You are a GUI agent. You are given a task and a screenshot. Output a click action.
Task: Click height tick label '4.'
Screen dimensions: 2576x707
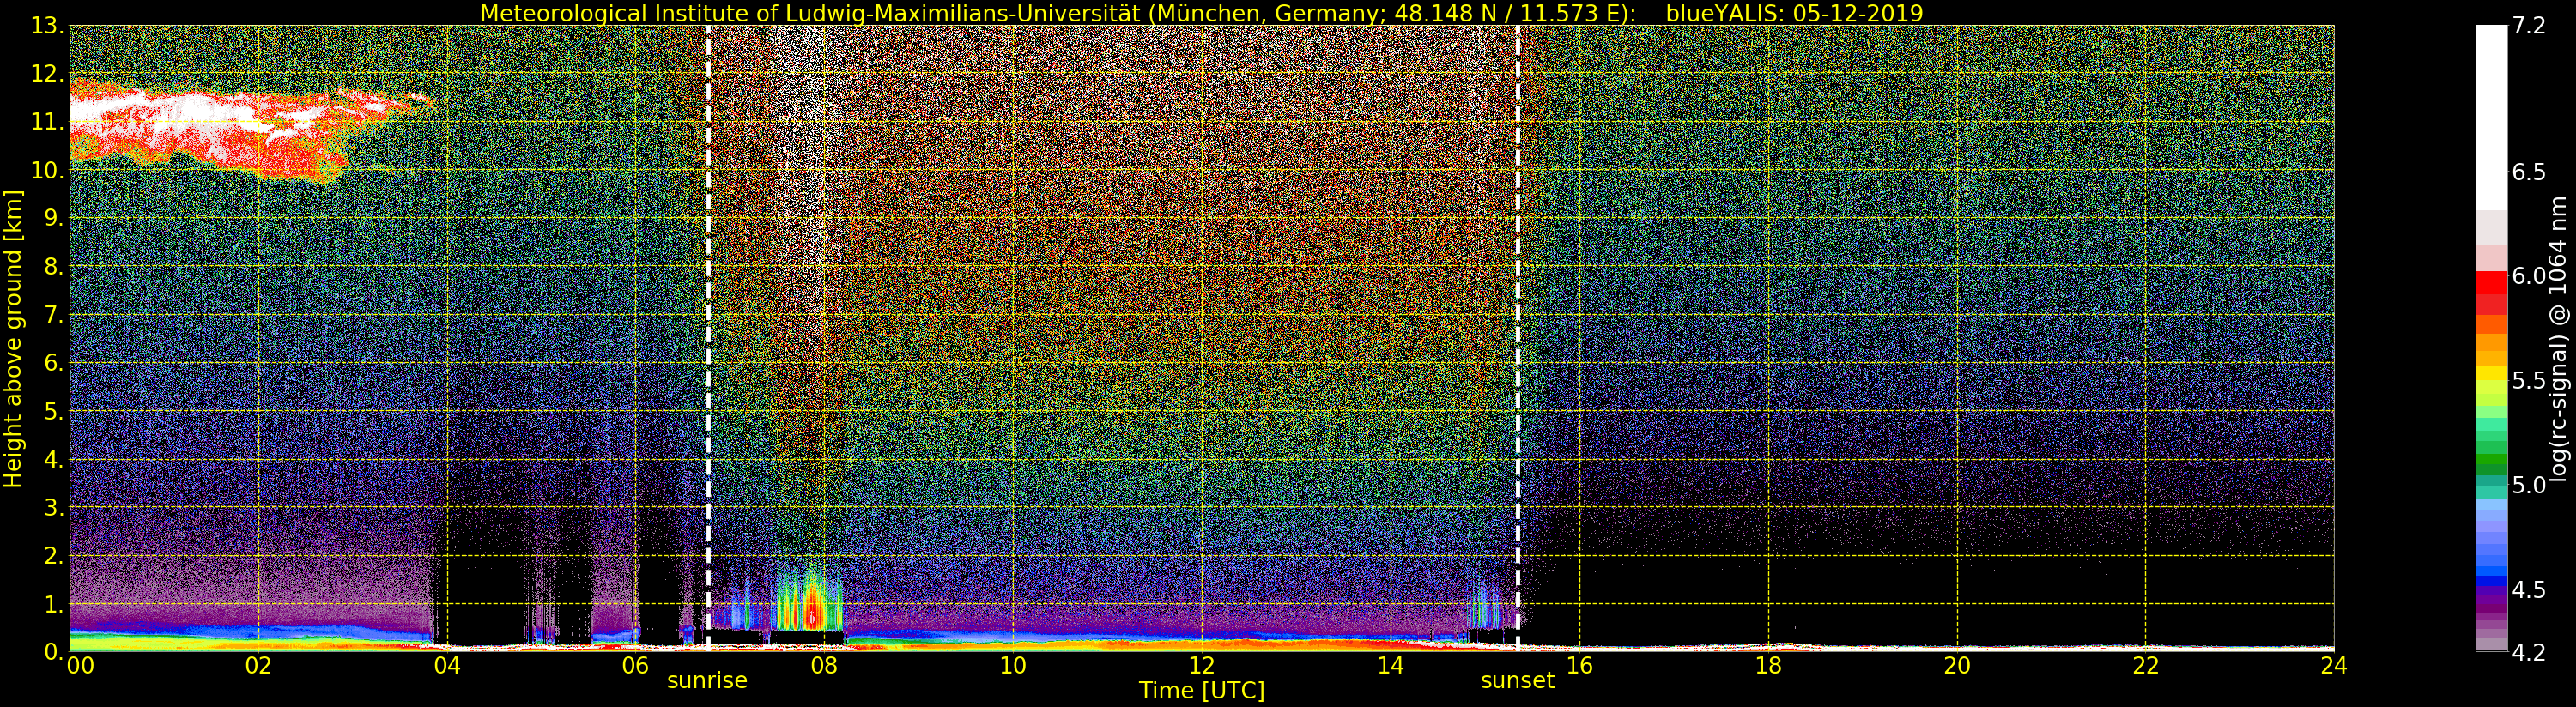[53, 459]
